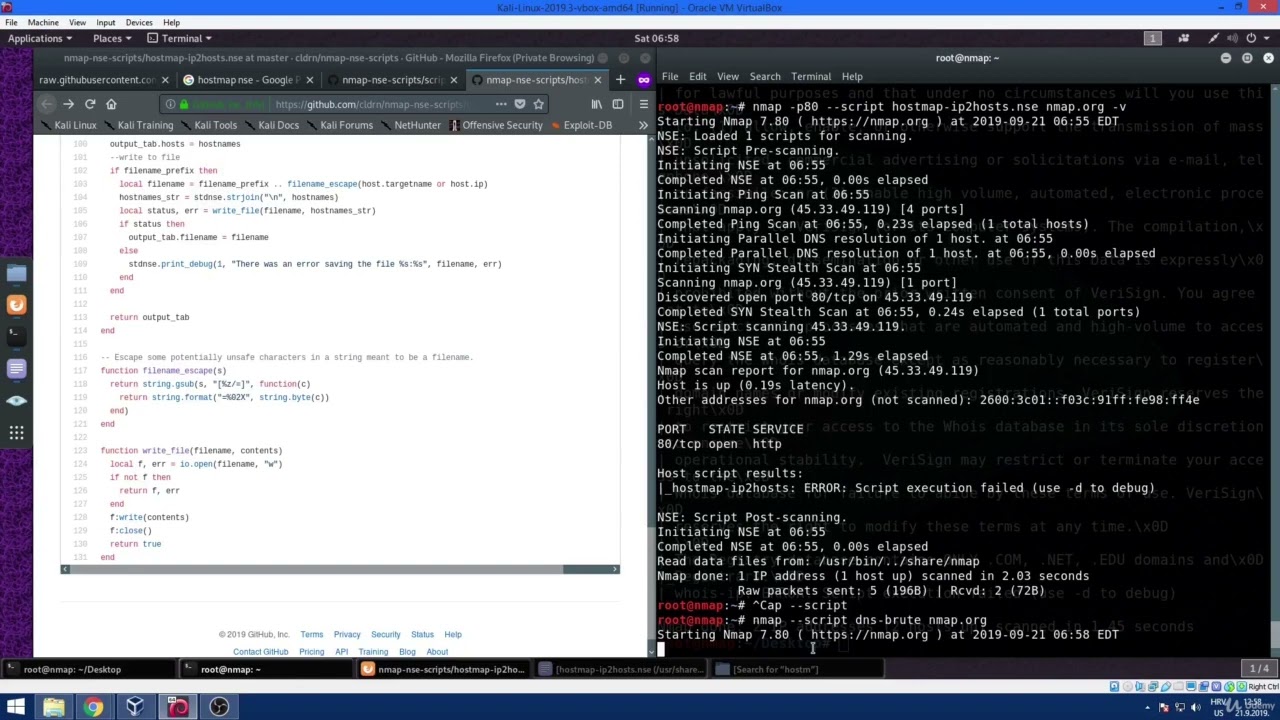Open the clock showing Sat 06:58
Screen dimensions: 1280x720
(656, 38)
